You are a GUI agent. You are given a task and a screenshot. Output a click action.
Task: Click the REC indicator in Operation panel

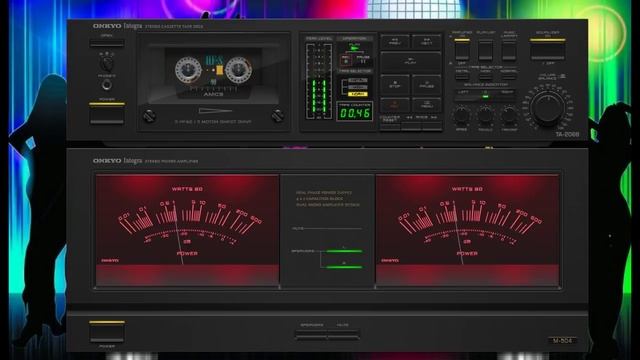point(345,60)
